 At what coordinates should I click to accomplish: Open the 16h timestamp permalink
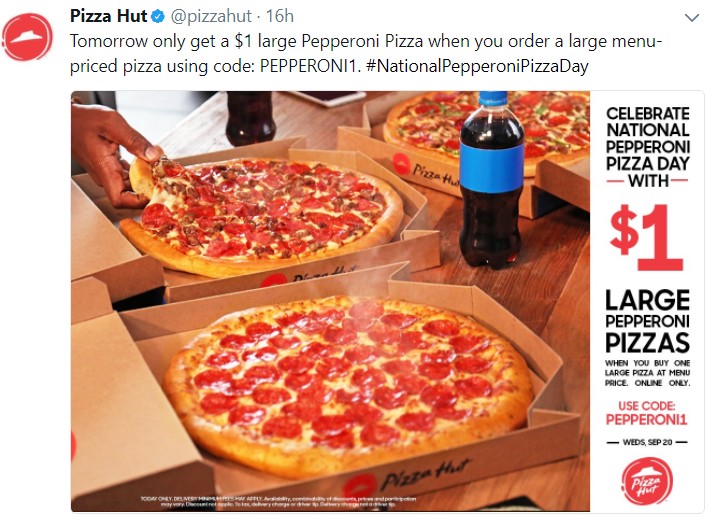click(x=280, y=16)
